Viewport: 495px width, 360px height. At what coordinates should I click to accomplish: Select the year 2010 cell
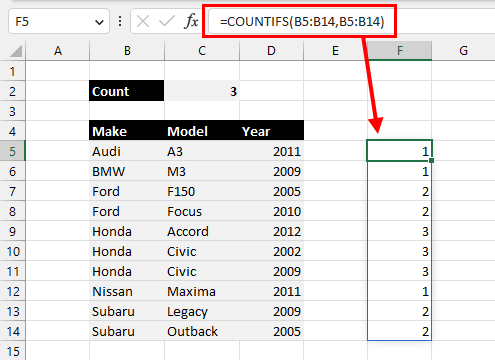tap(272, 211)
